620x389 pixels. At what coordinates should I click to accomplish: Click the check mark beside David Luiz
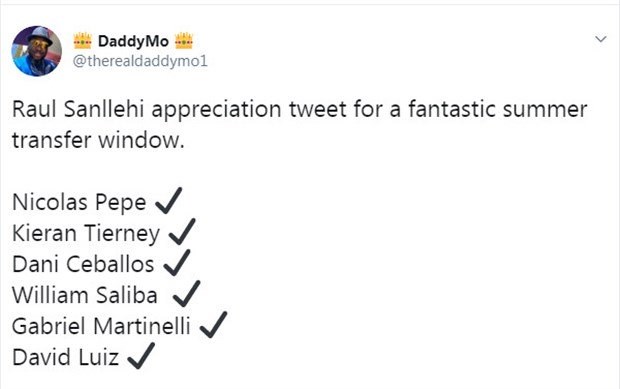tap(141, 356)
